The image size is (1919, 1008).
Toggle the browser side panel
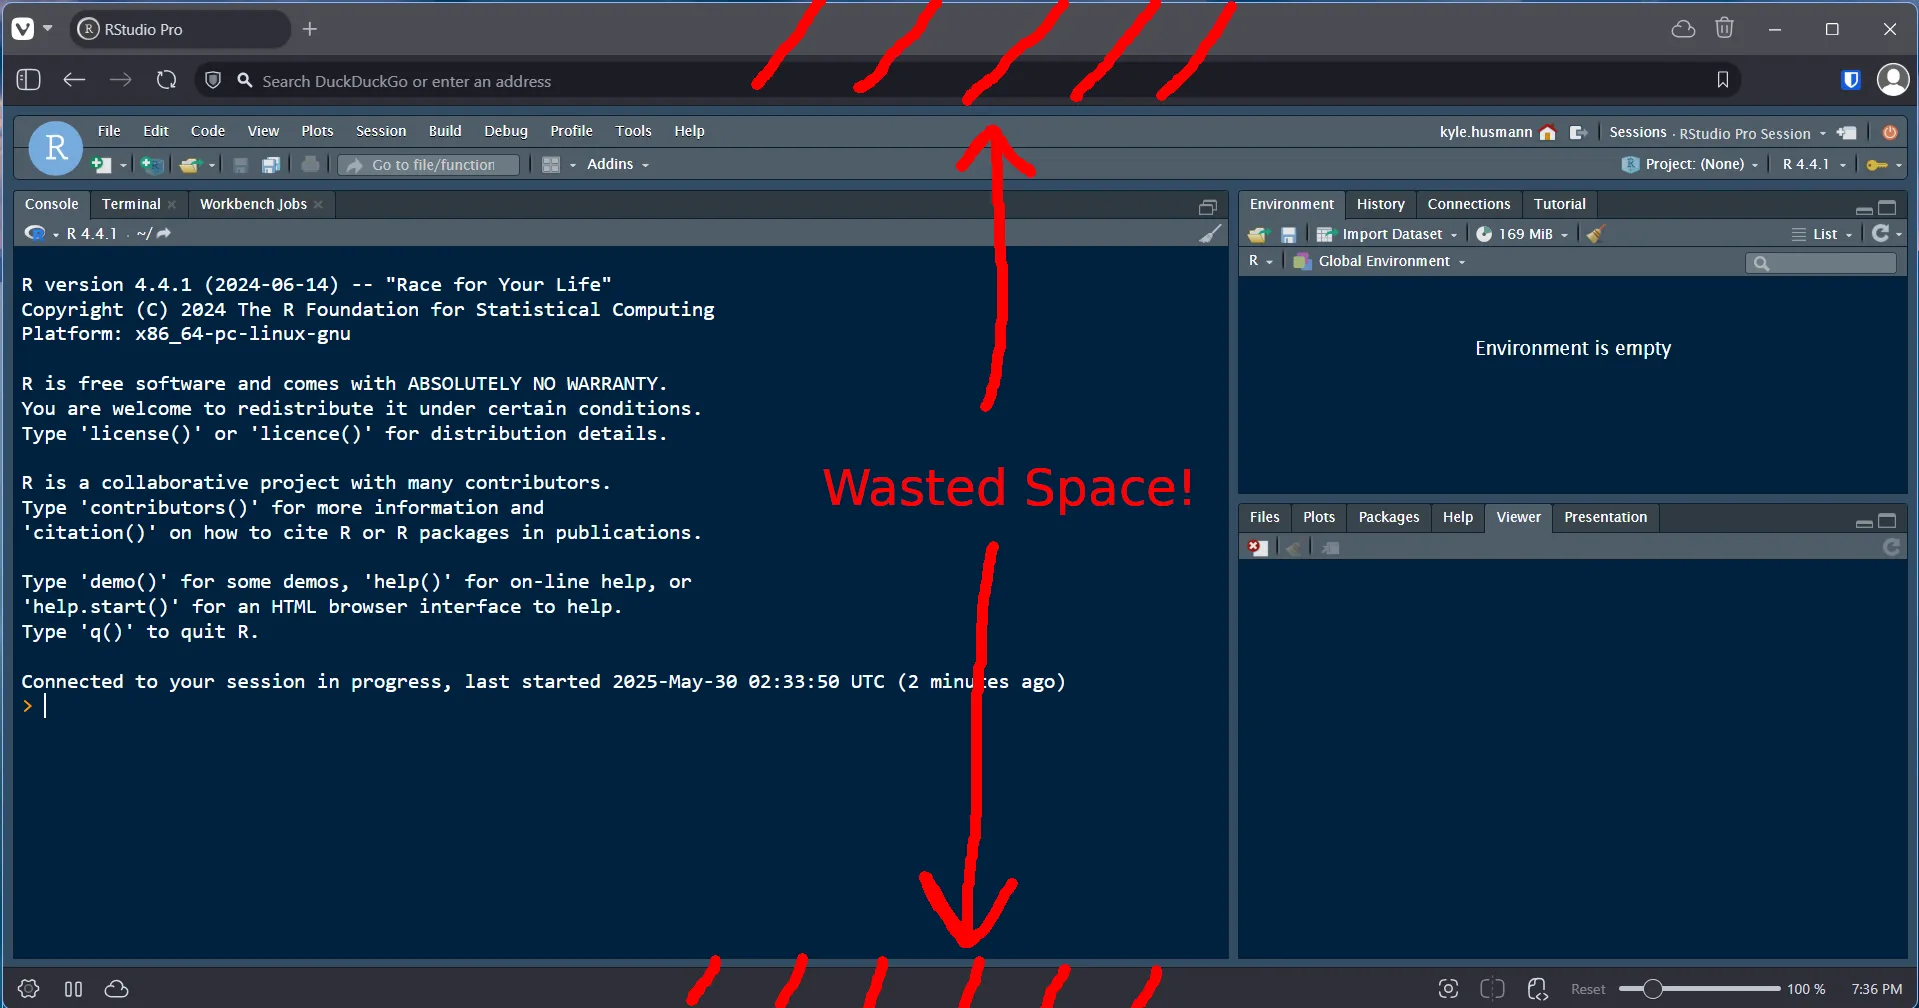tap(28, 80)
